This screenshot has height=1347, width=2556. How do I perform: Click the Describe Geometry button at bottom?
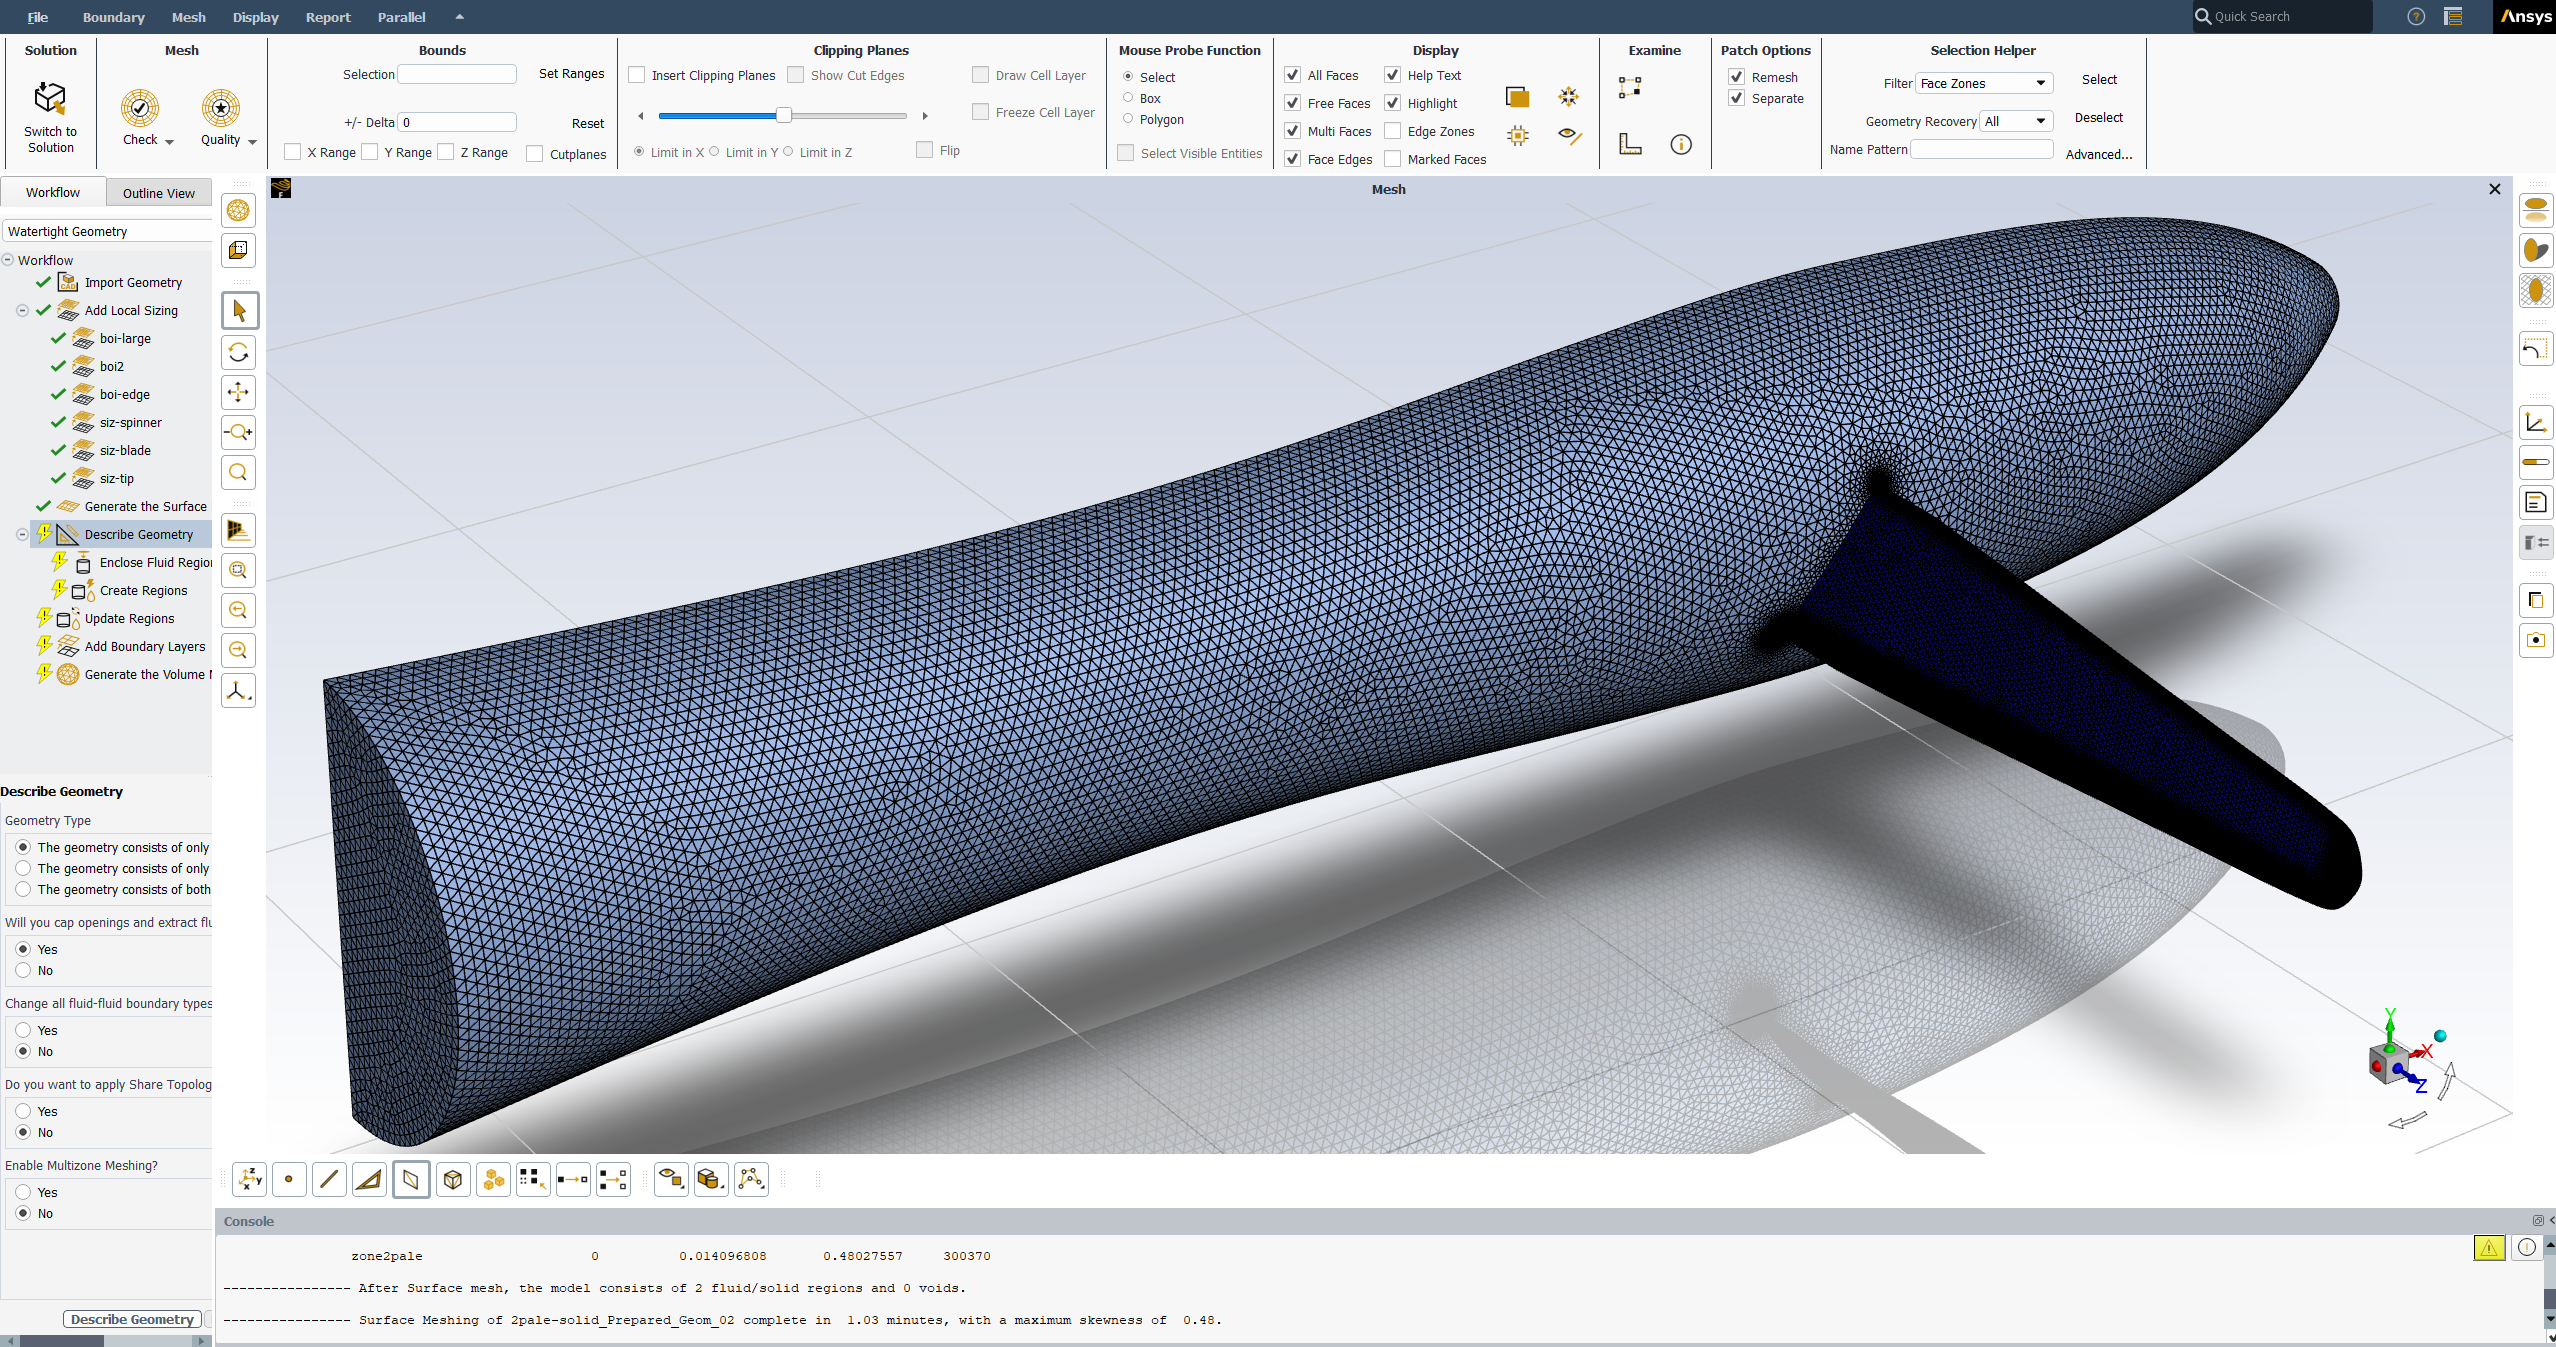pyautogui.click(x=132, y=1319)
